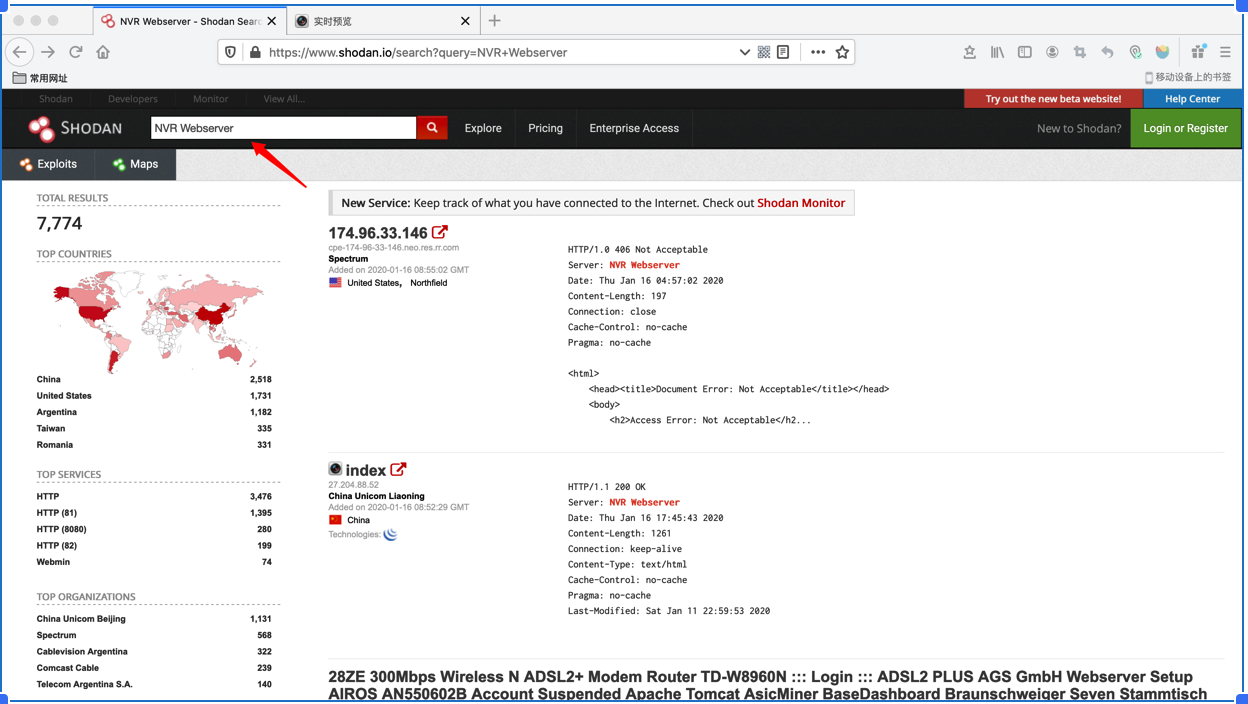Close the 实时预览 tab
This screenshot has width=1248, height=704.
465,21
